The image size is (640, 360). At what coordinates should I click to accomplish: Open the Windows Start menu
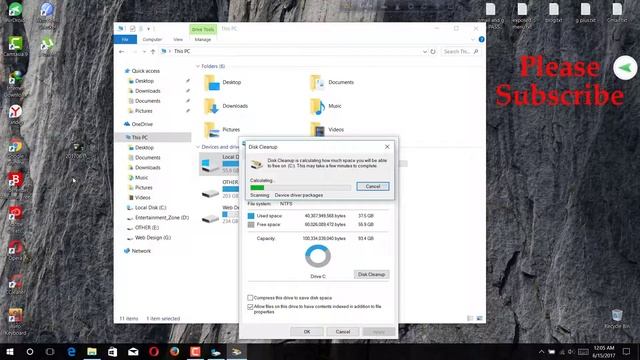tap(10, 351)
